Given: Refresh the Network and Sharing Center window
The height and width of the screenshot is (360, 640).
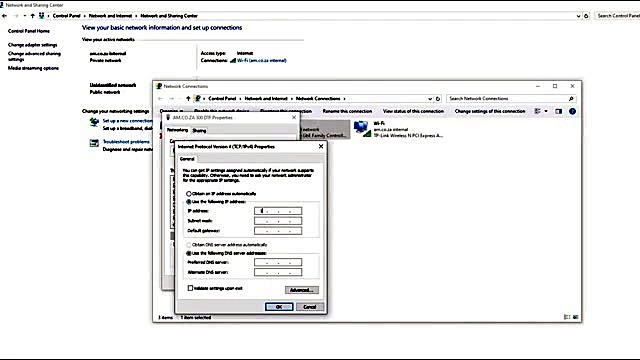Looking at the screenshot, I should (x=586, y=16).
